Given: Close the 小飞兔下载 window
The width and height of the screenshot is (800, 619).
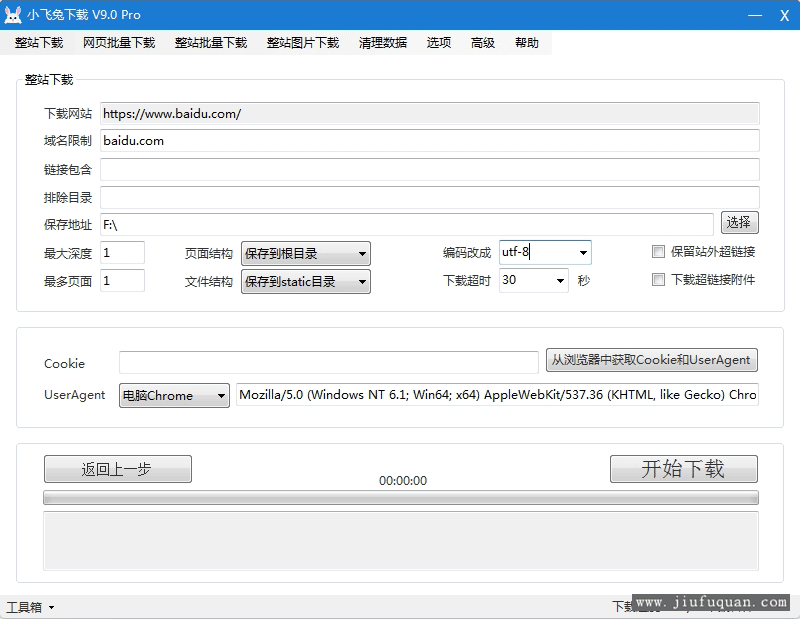Looking at the screenshot, I should coord(784,16).
